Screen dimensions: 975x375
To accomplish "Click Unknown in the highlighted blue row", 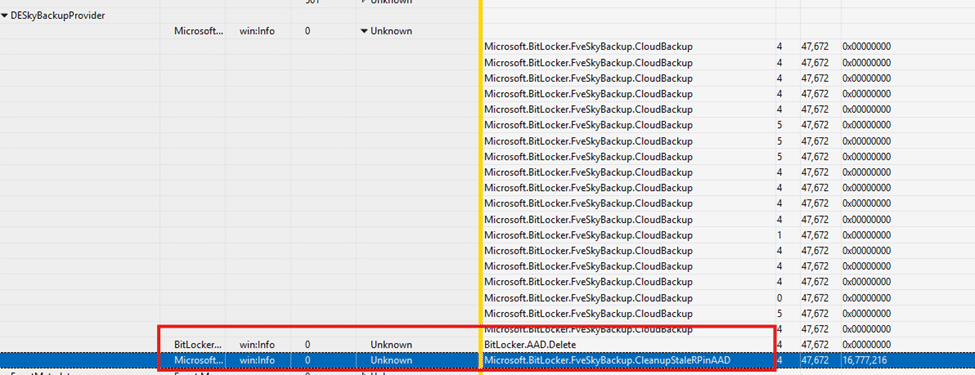I will (x=391, y=359).
